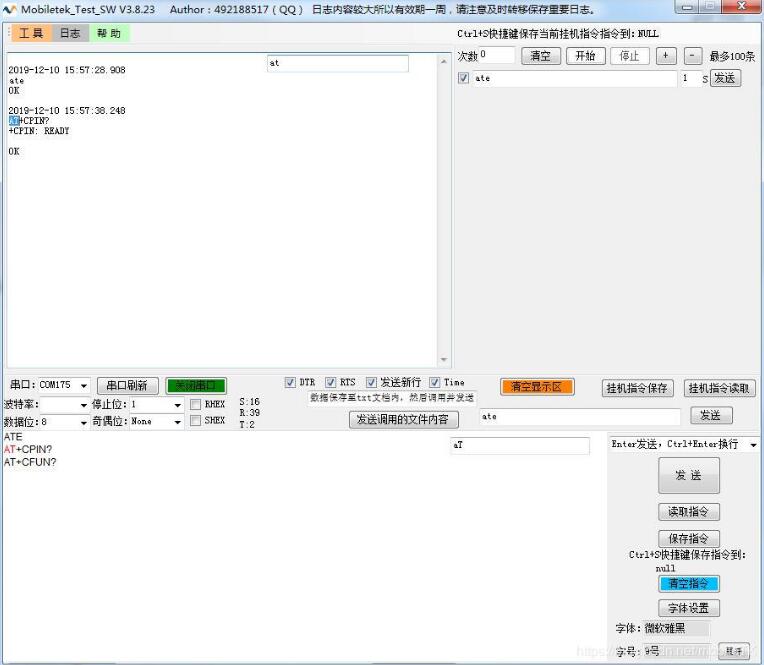Click the 挂机指令保存 button

(x=637, y=388)
